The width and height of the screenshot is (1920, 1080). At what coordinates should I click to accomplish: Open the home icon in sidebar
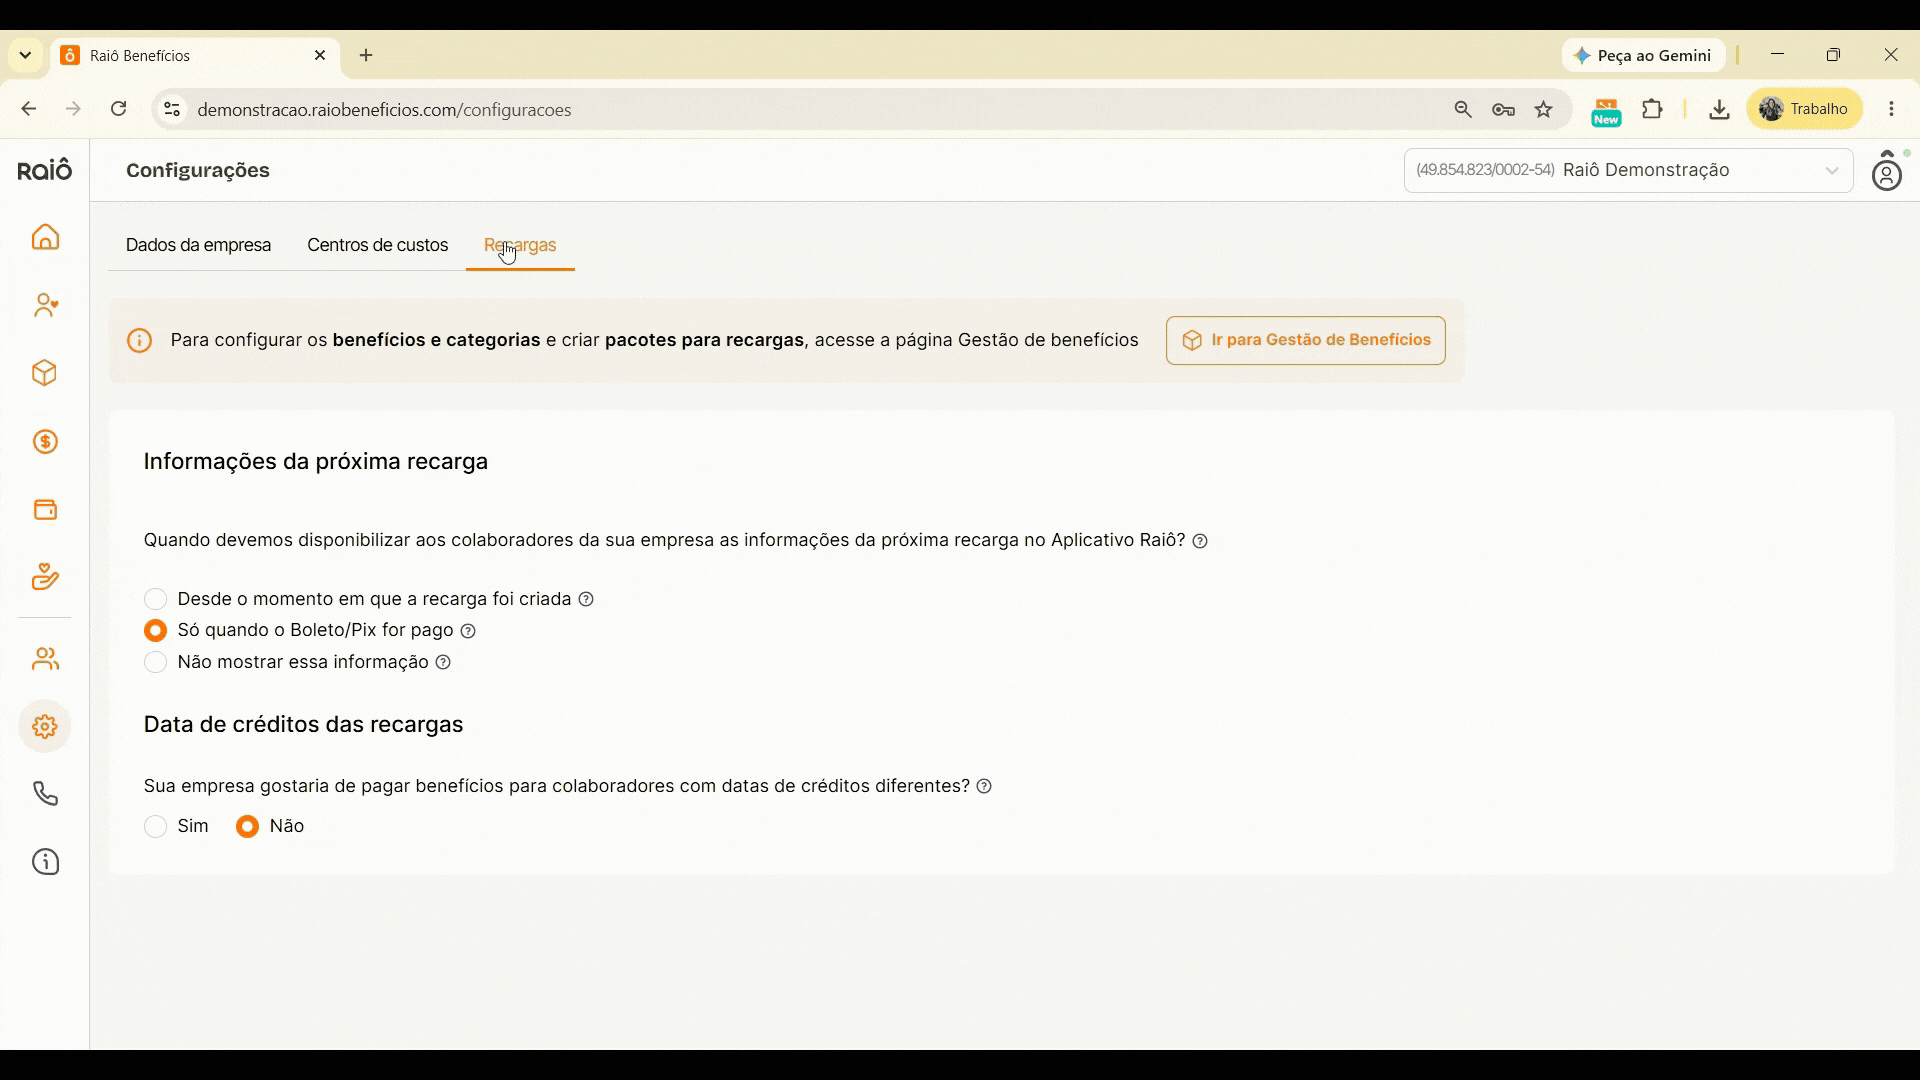point(45,238)
